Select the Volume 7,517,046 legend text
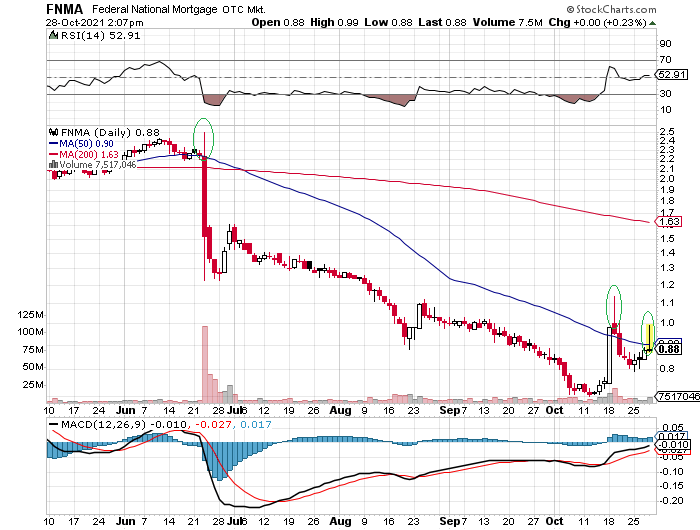 point(98,165)
